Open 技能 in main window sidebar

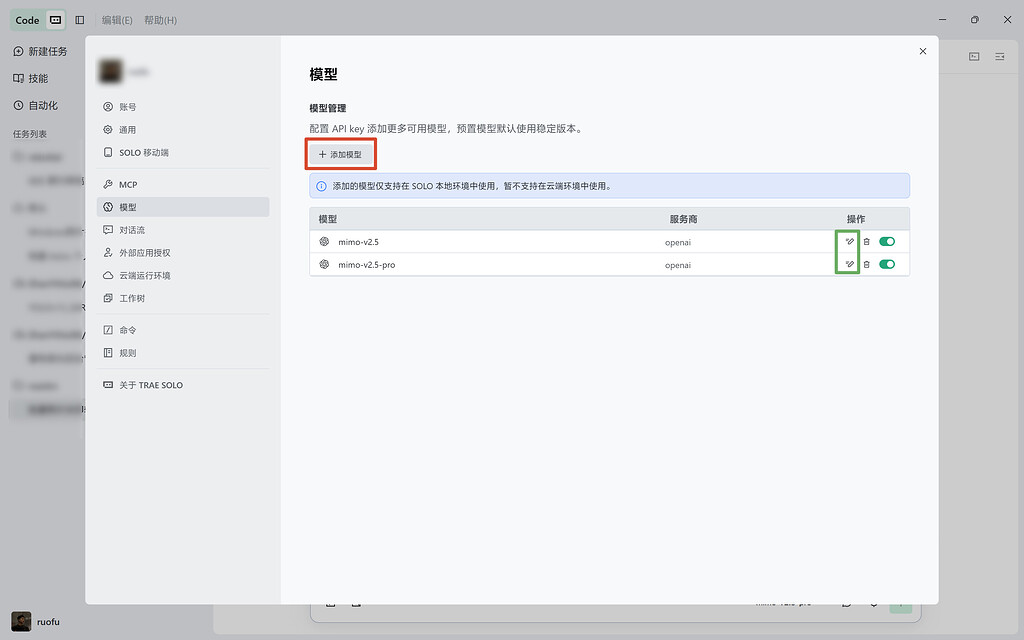pyautogui.click(x=31, y=78)
